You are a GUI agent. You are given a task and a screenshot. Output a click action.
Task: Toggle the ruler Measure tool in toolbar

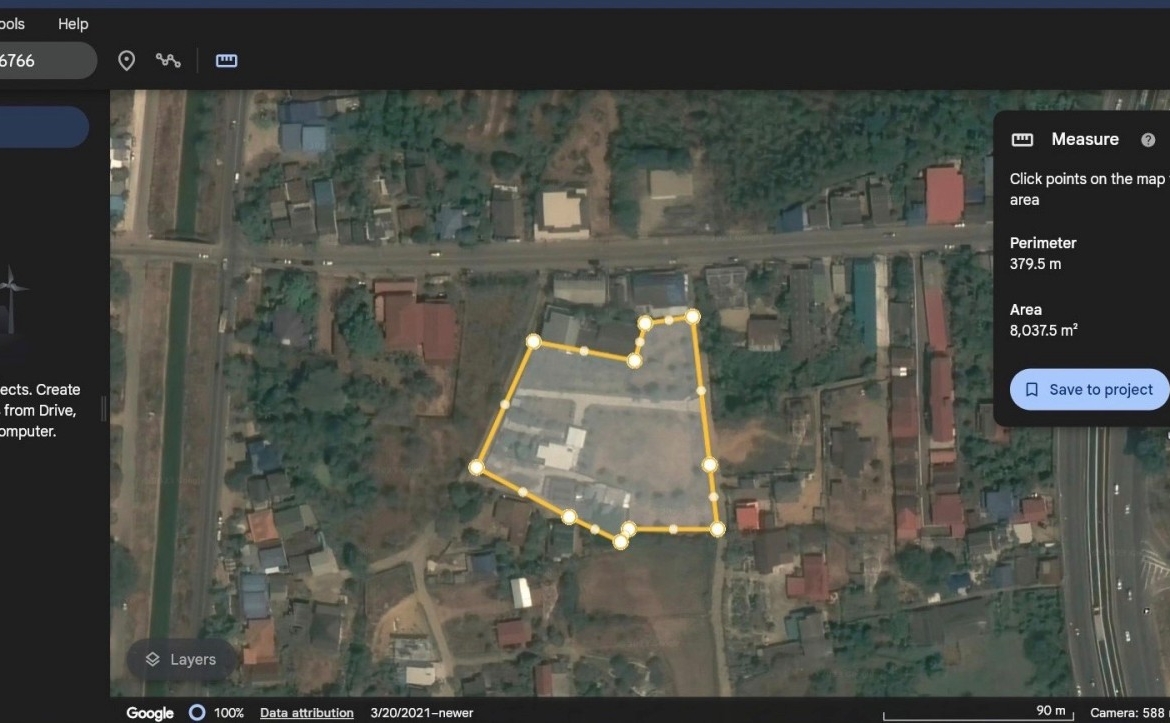tap(227, 60)
